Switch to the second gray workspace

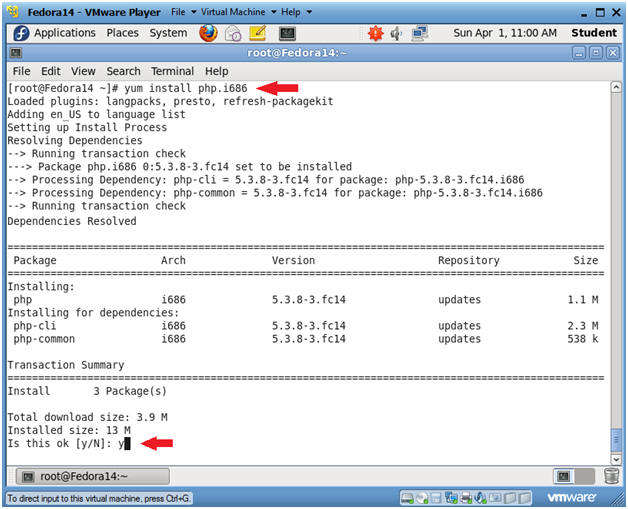pyautogui.click(x=584, y=476)
